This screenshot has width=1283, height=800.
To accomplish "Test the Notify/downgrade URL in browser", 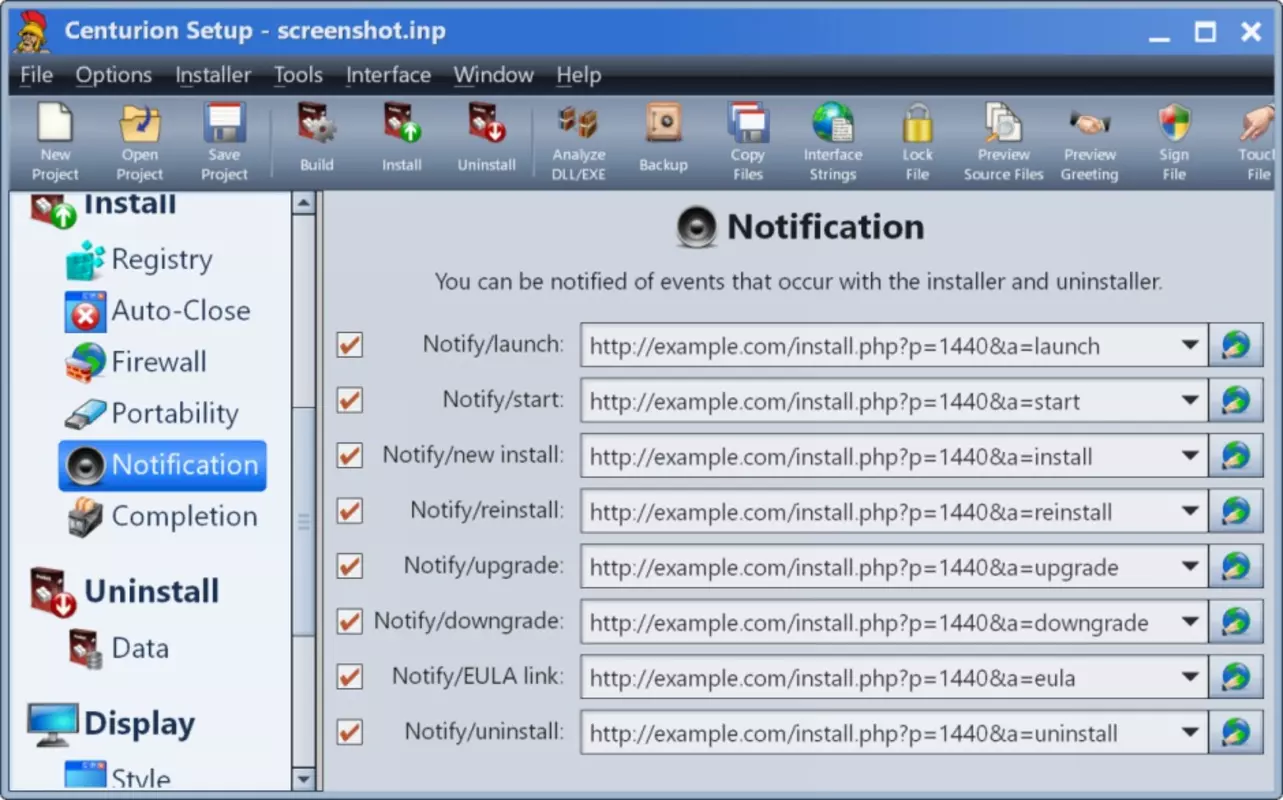I will pos(1236,622).
